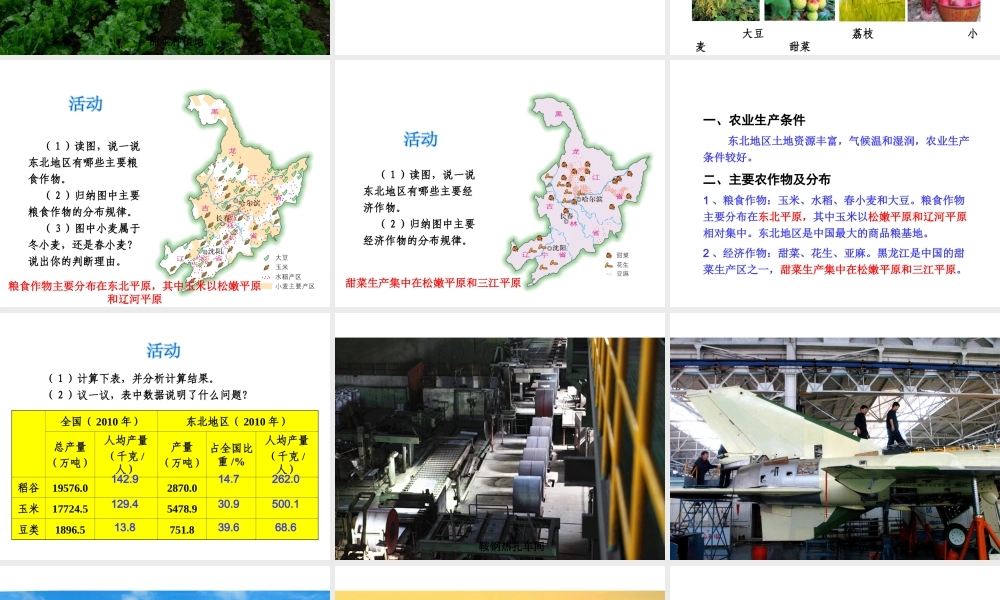The width and height of the screenshot is (1000, 600).
Task: Click the 活动 heading on grain crops slide
Action: point(85,104)
